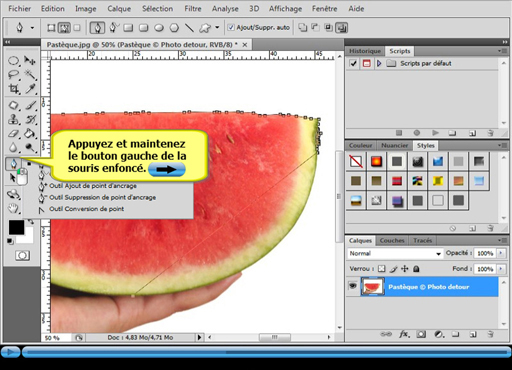Toggle dialog box icon for Scripts par défaut
The width and height of the screenshot is (512, 370).
pos(366,63)
